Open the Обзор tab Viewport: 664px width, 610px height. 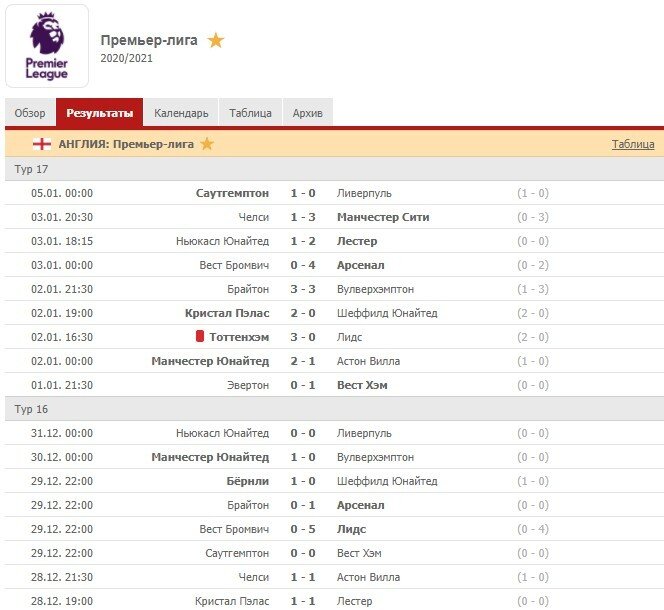click(x=30, y=113)
